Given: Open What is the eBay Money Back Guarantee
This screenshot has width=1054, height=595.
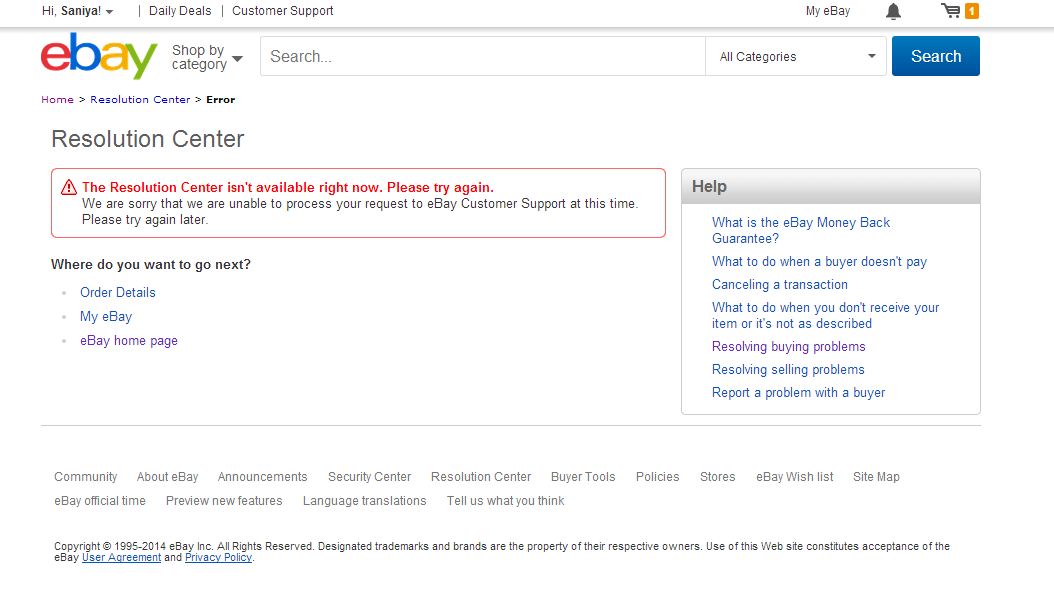Looking at the screenshot, I should coord(801,231).
